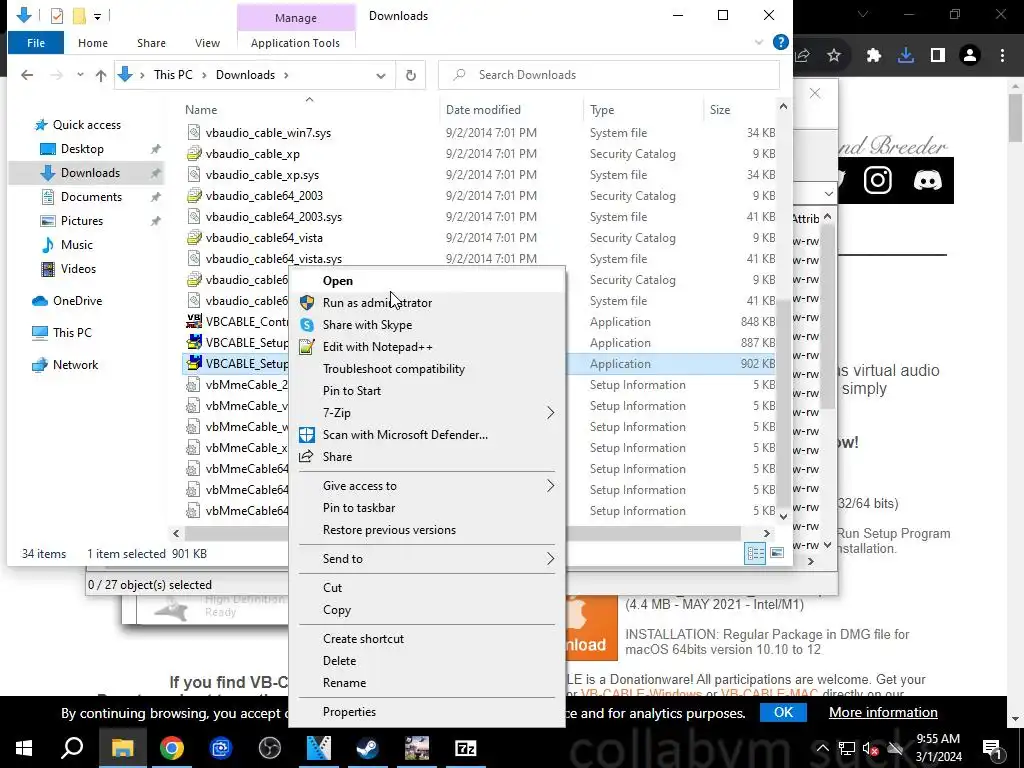Open Desktop in the navigation pane
This screenshot has height=768, width=1024.
[82, 149]
